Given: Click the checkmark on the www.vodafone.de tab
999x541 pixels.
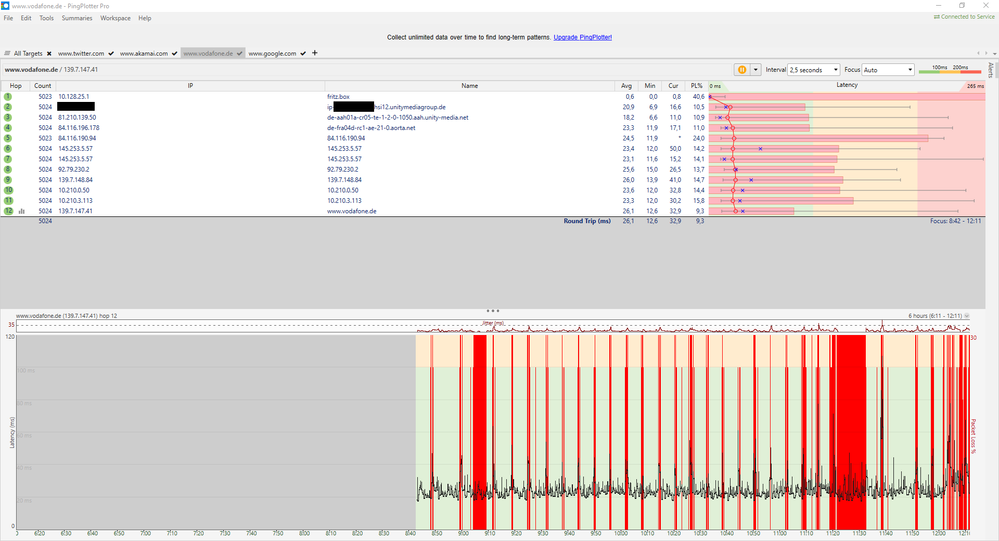Looking at the screenshot, I should pos(240,54).
